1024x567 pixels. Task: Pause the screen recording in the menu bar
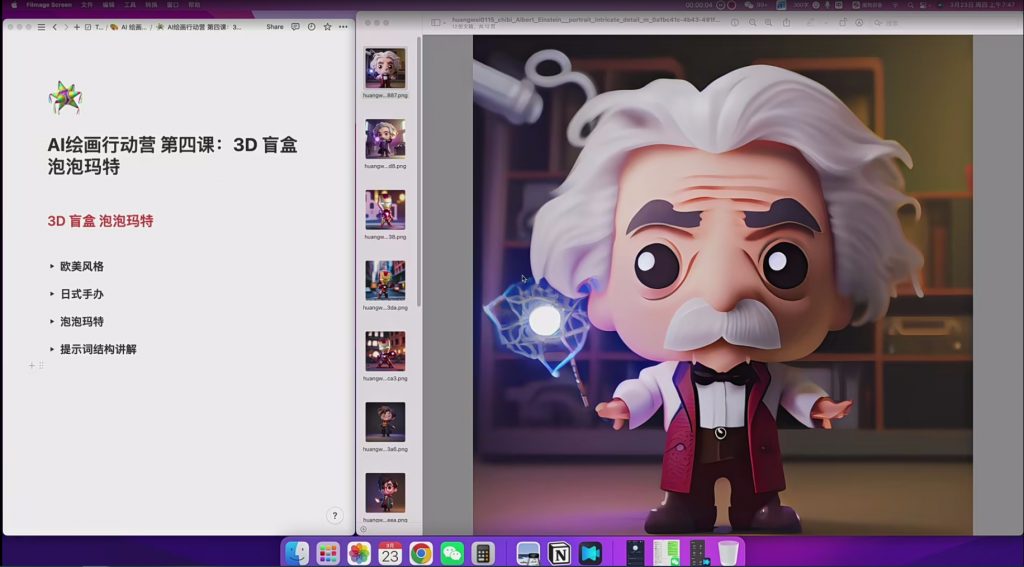click(721, 5)
